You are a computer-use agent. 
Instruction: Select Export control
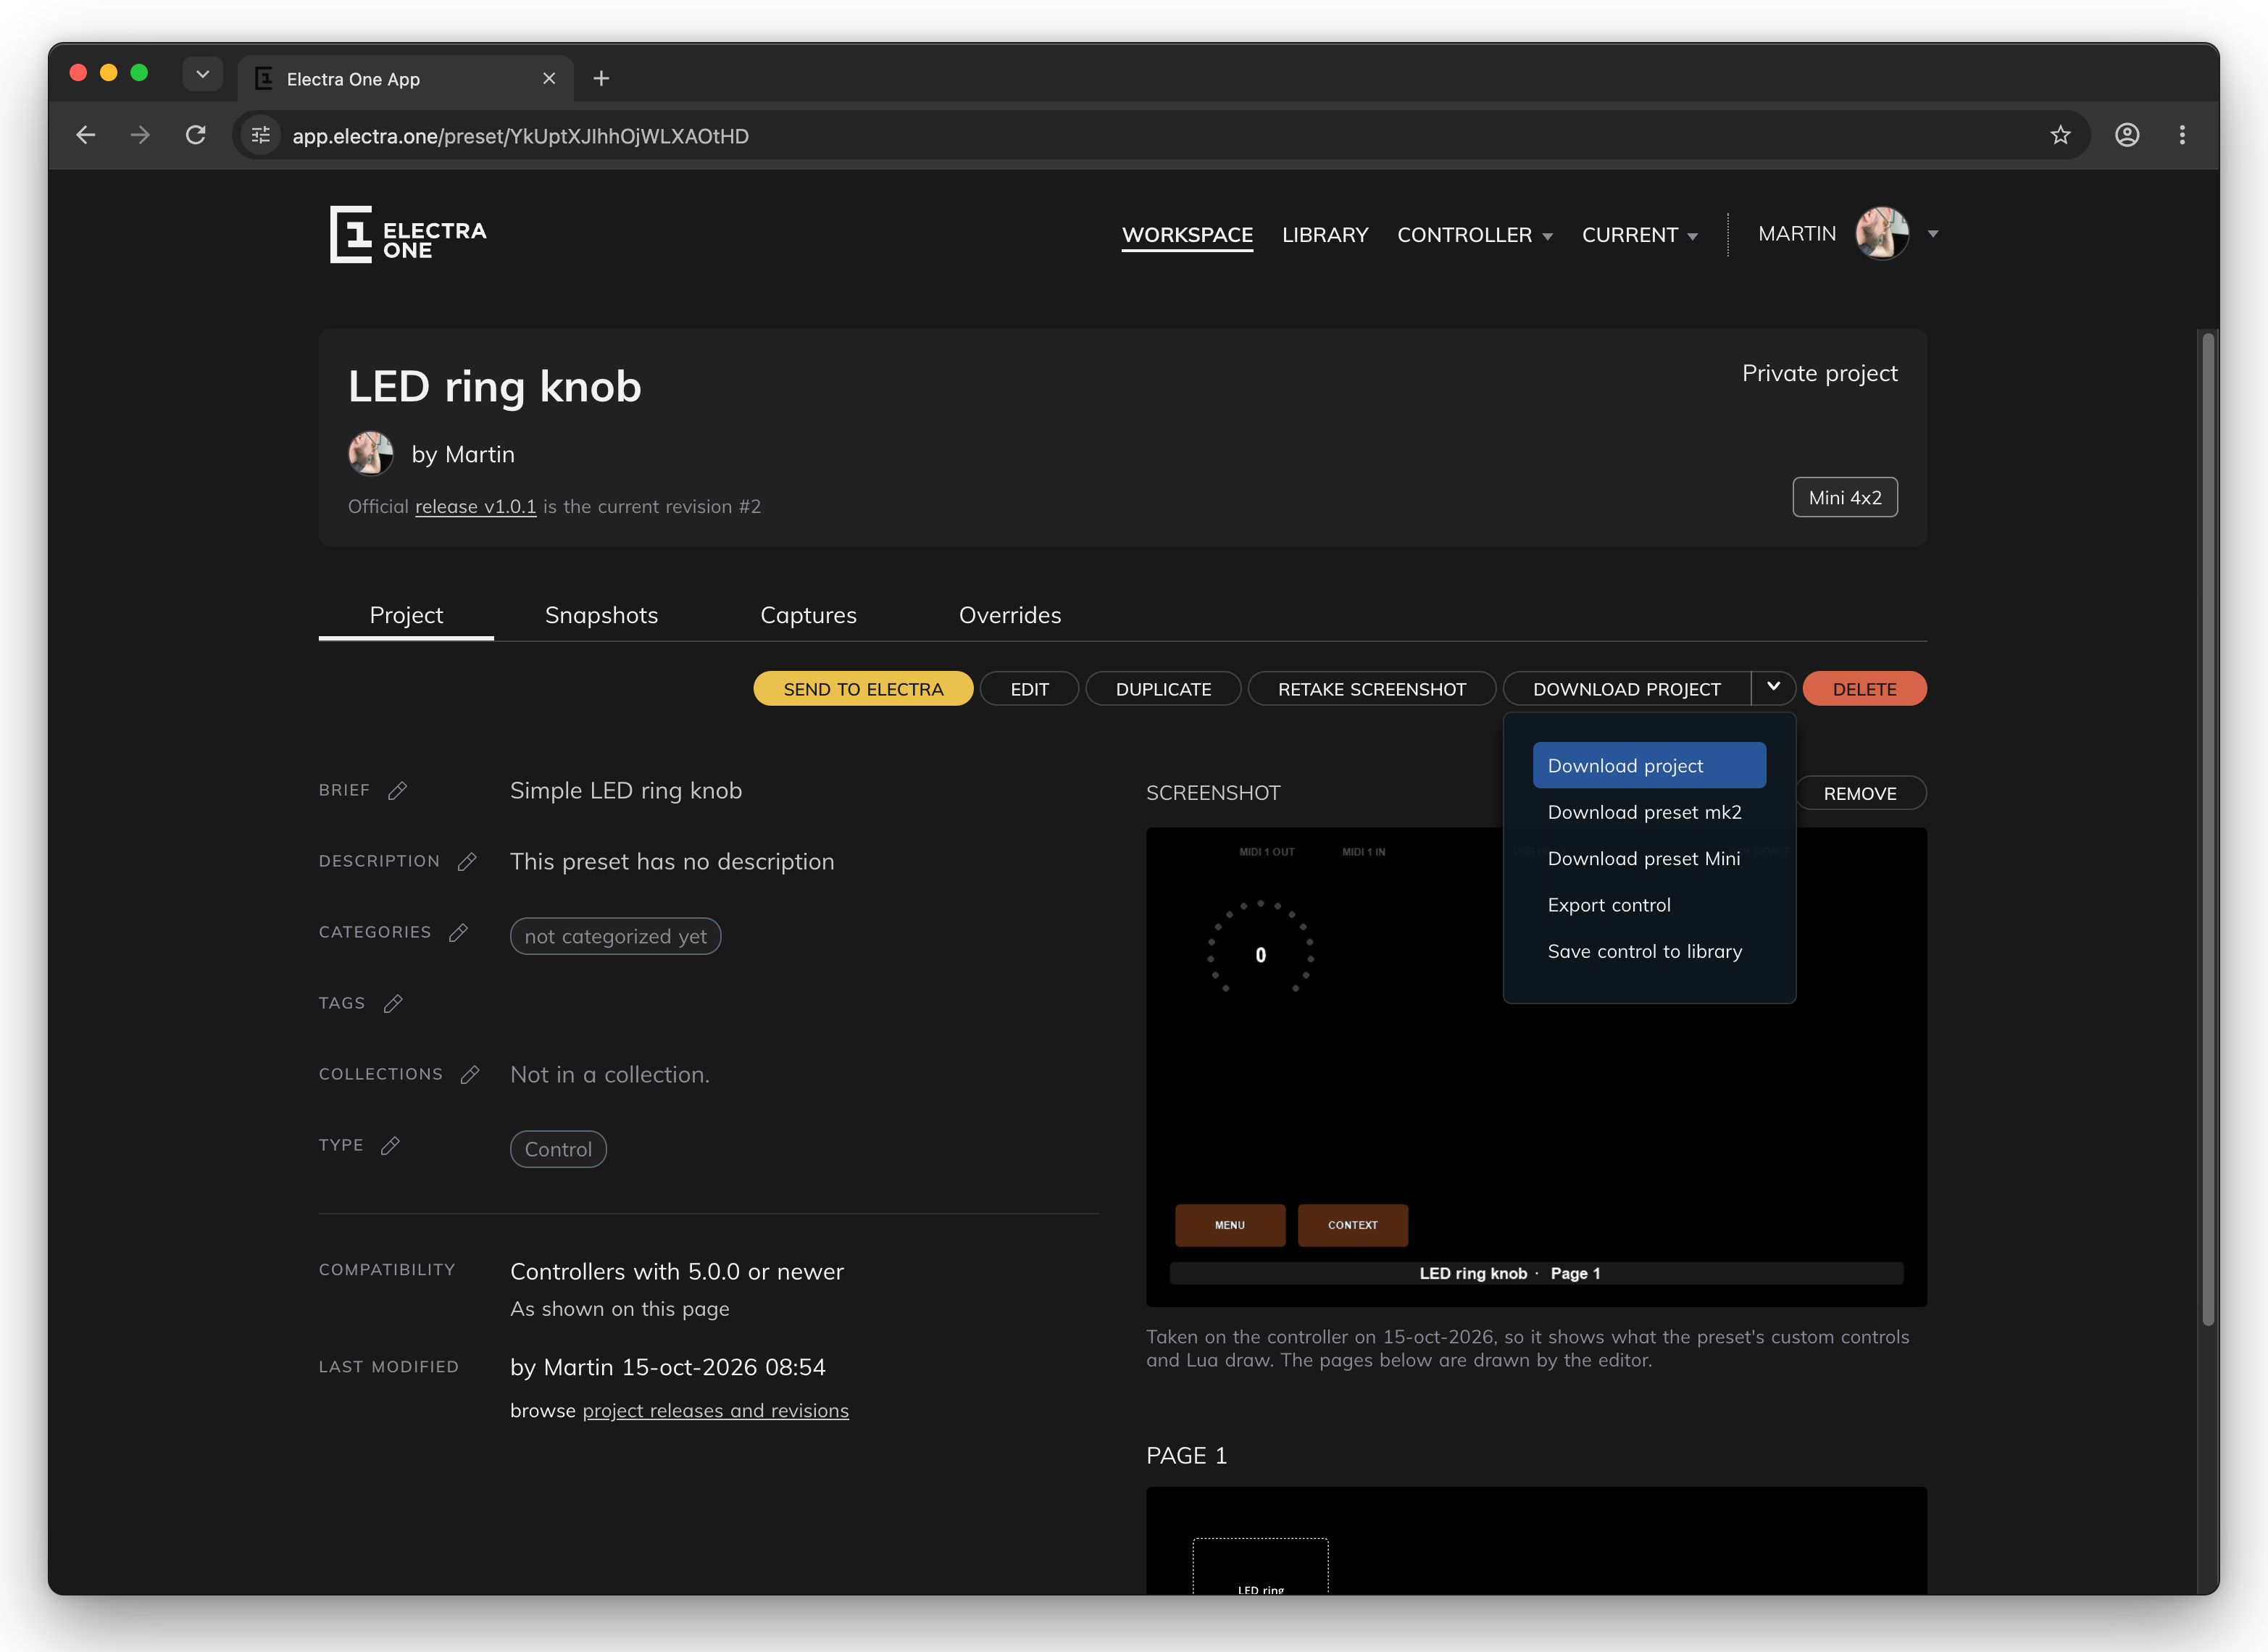[x=1649, y=905]
